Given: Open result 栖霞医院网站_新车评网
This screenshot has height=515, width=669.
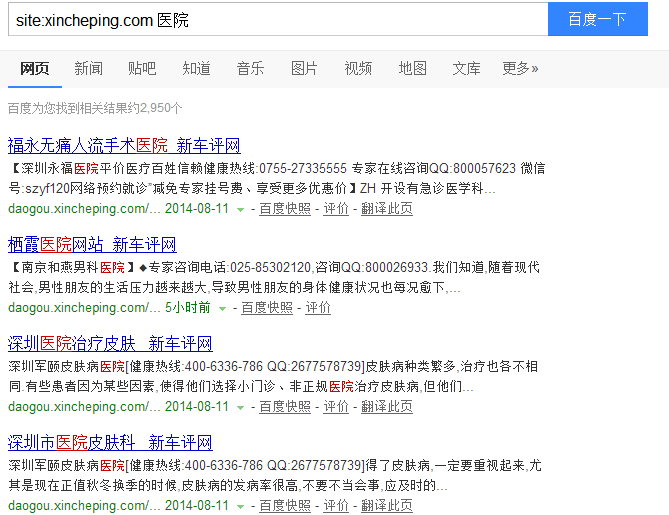Looking at the screenshot, I should (92, 244).
